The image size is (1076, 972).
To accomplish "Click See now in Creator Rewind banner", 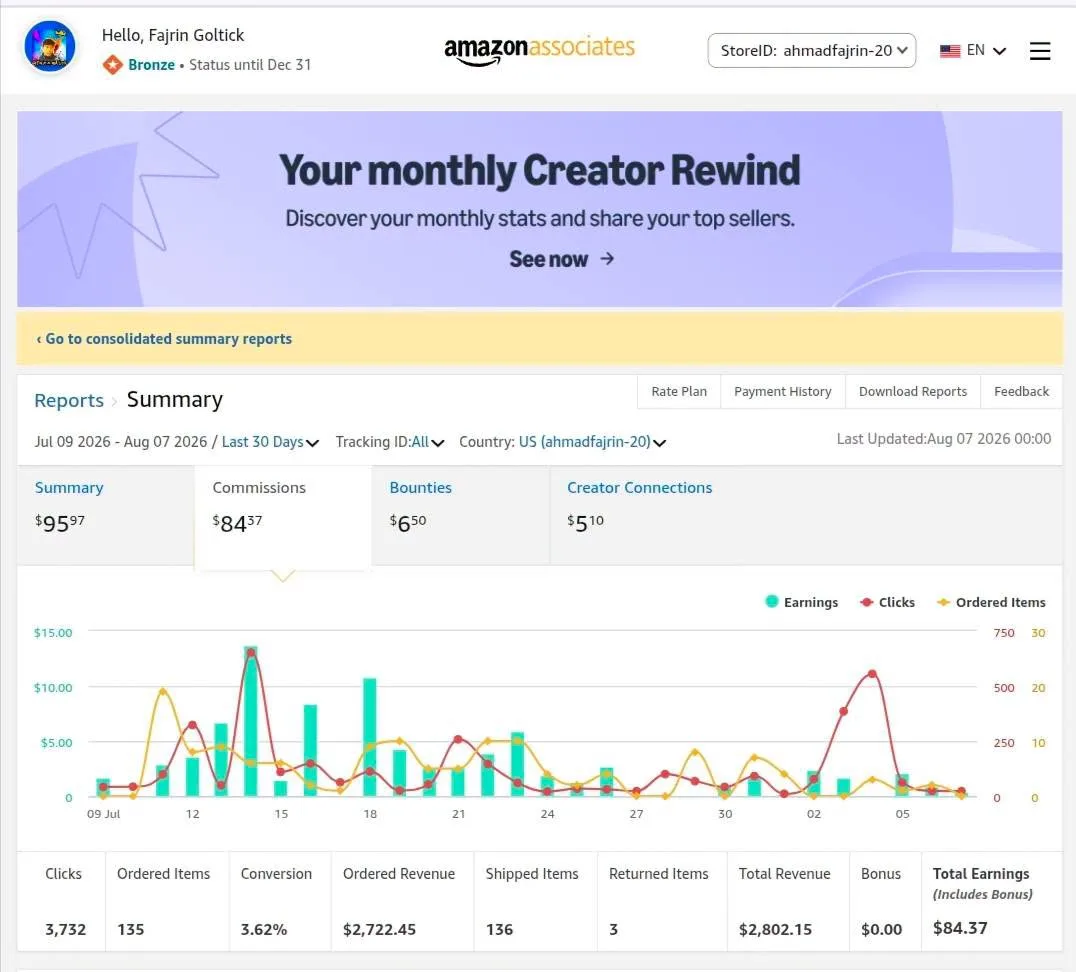I will tap(548, 259).
